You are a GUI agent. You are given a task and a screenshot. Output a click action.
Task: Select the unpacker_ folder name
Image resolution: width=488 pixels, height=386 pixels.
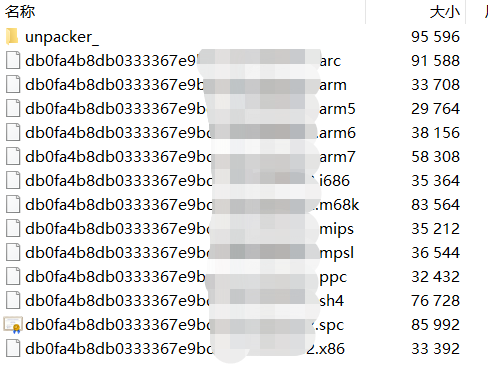(62, 37)
